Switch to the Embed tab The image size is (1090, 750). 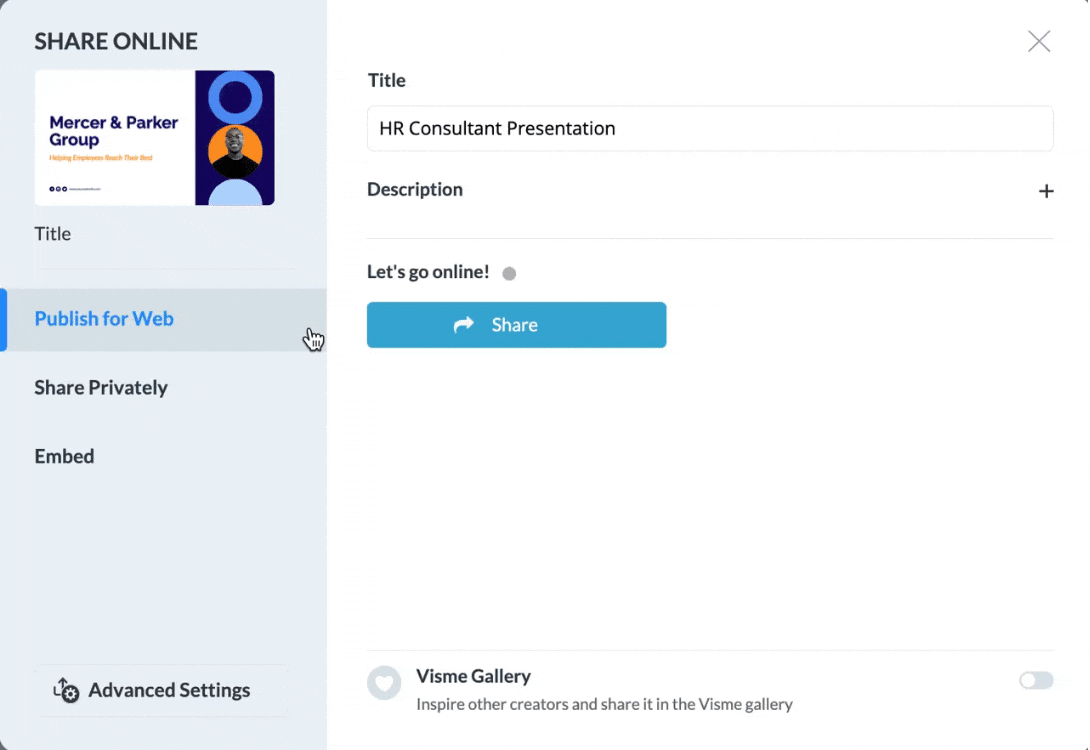64,456
